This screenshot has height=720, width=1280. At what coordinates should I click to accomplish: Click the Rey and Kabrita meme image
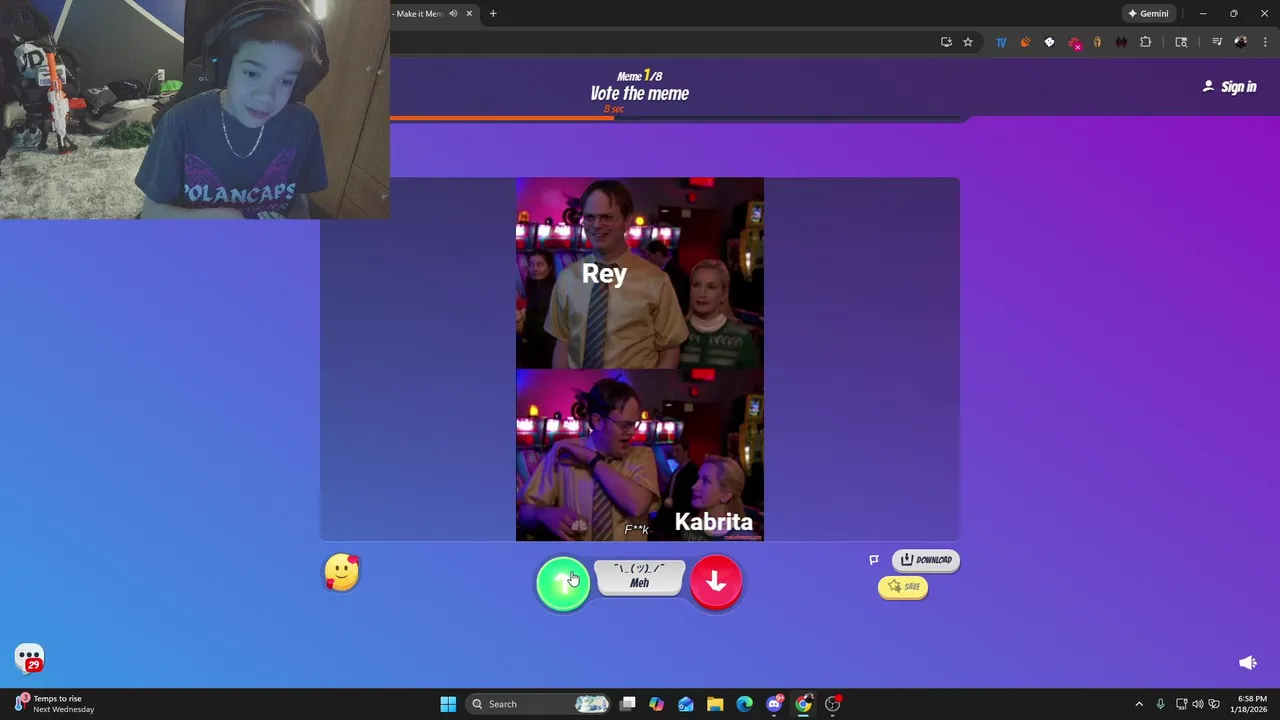click(640, 359)
